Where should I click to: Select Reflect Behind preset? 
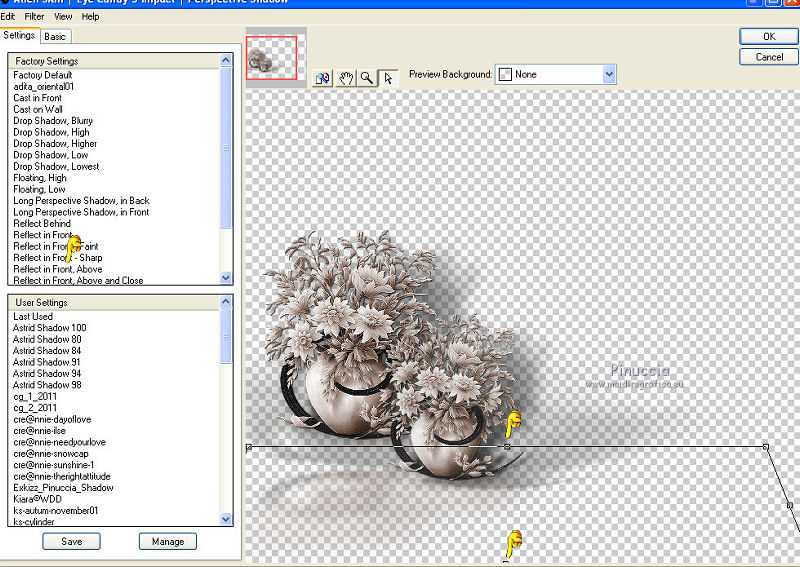pyautogui.click(x=42, y=224)
